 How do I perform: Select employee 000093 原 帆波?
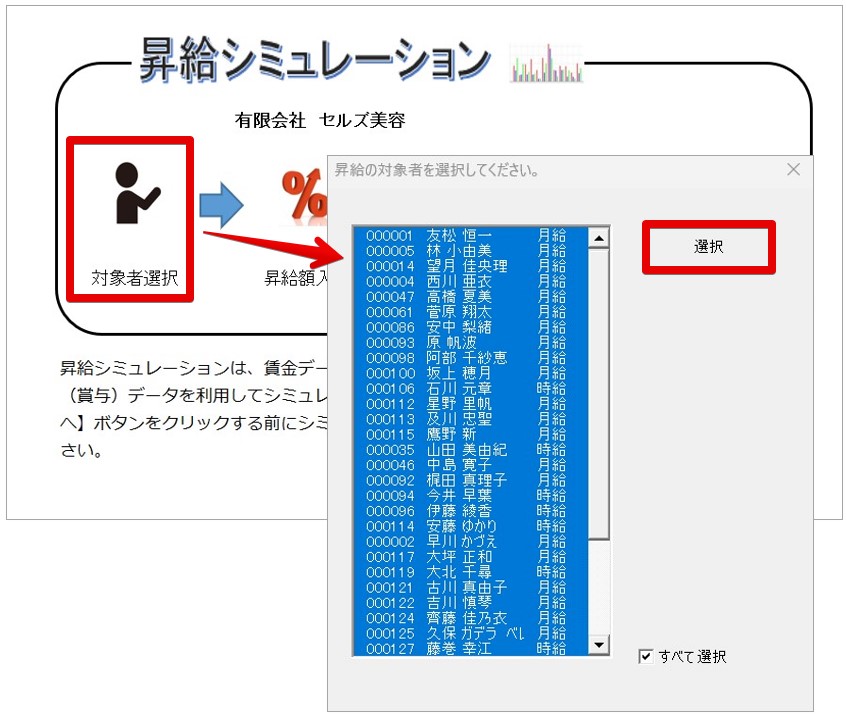pos(470,343)
